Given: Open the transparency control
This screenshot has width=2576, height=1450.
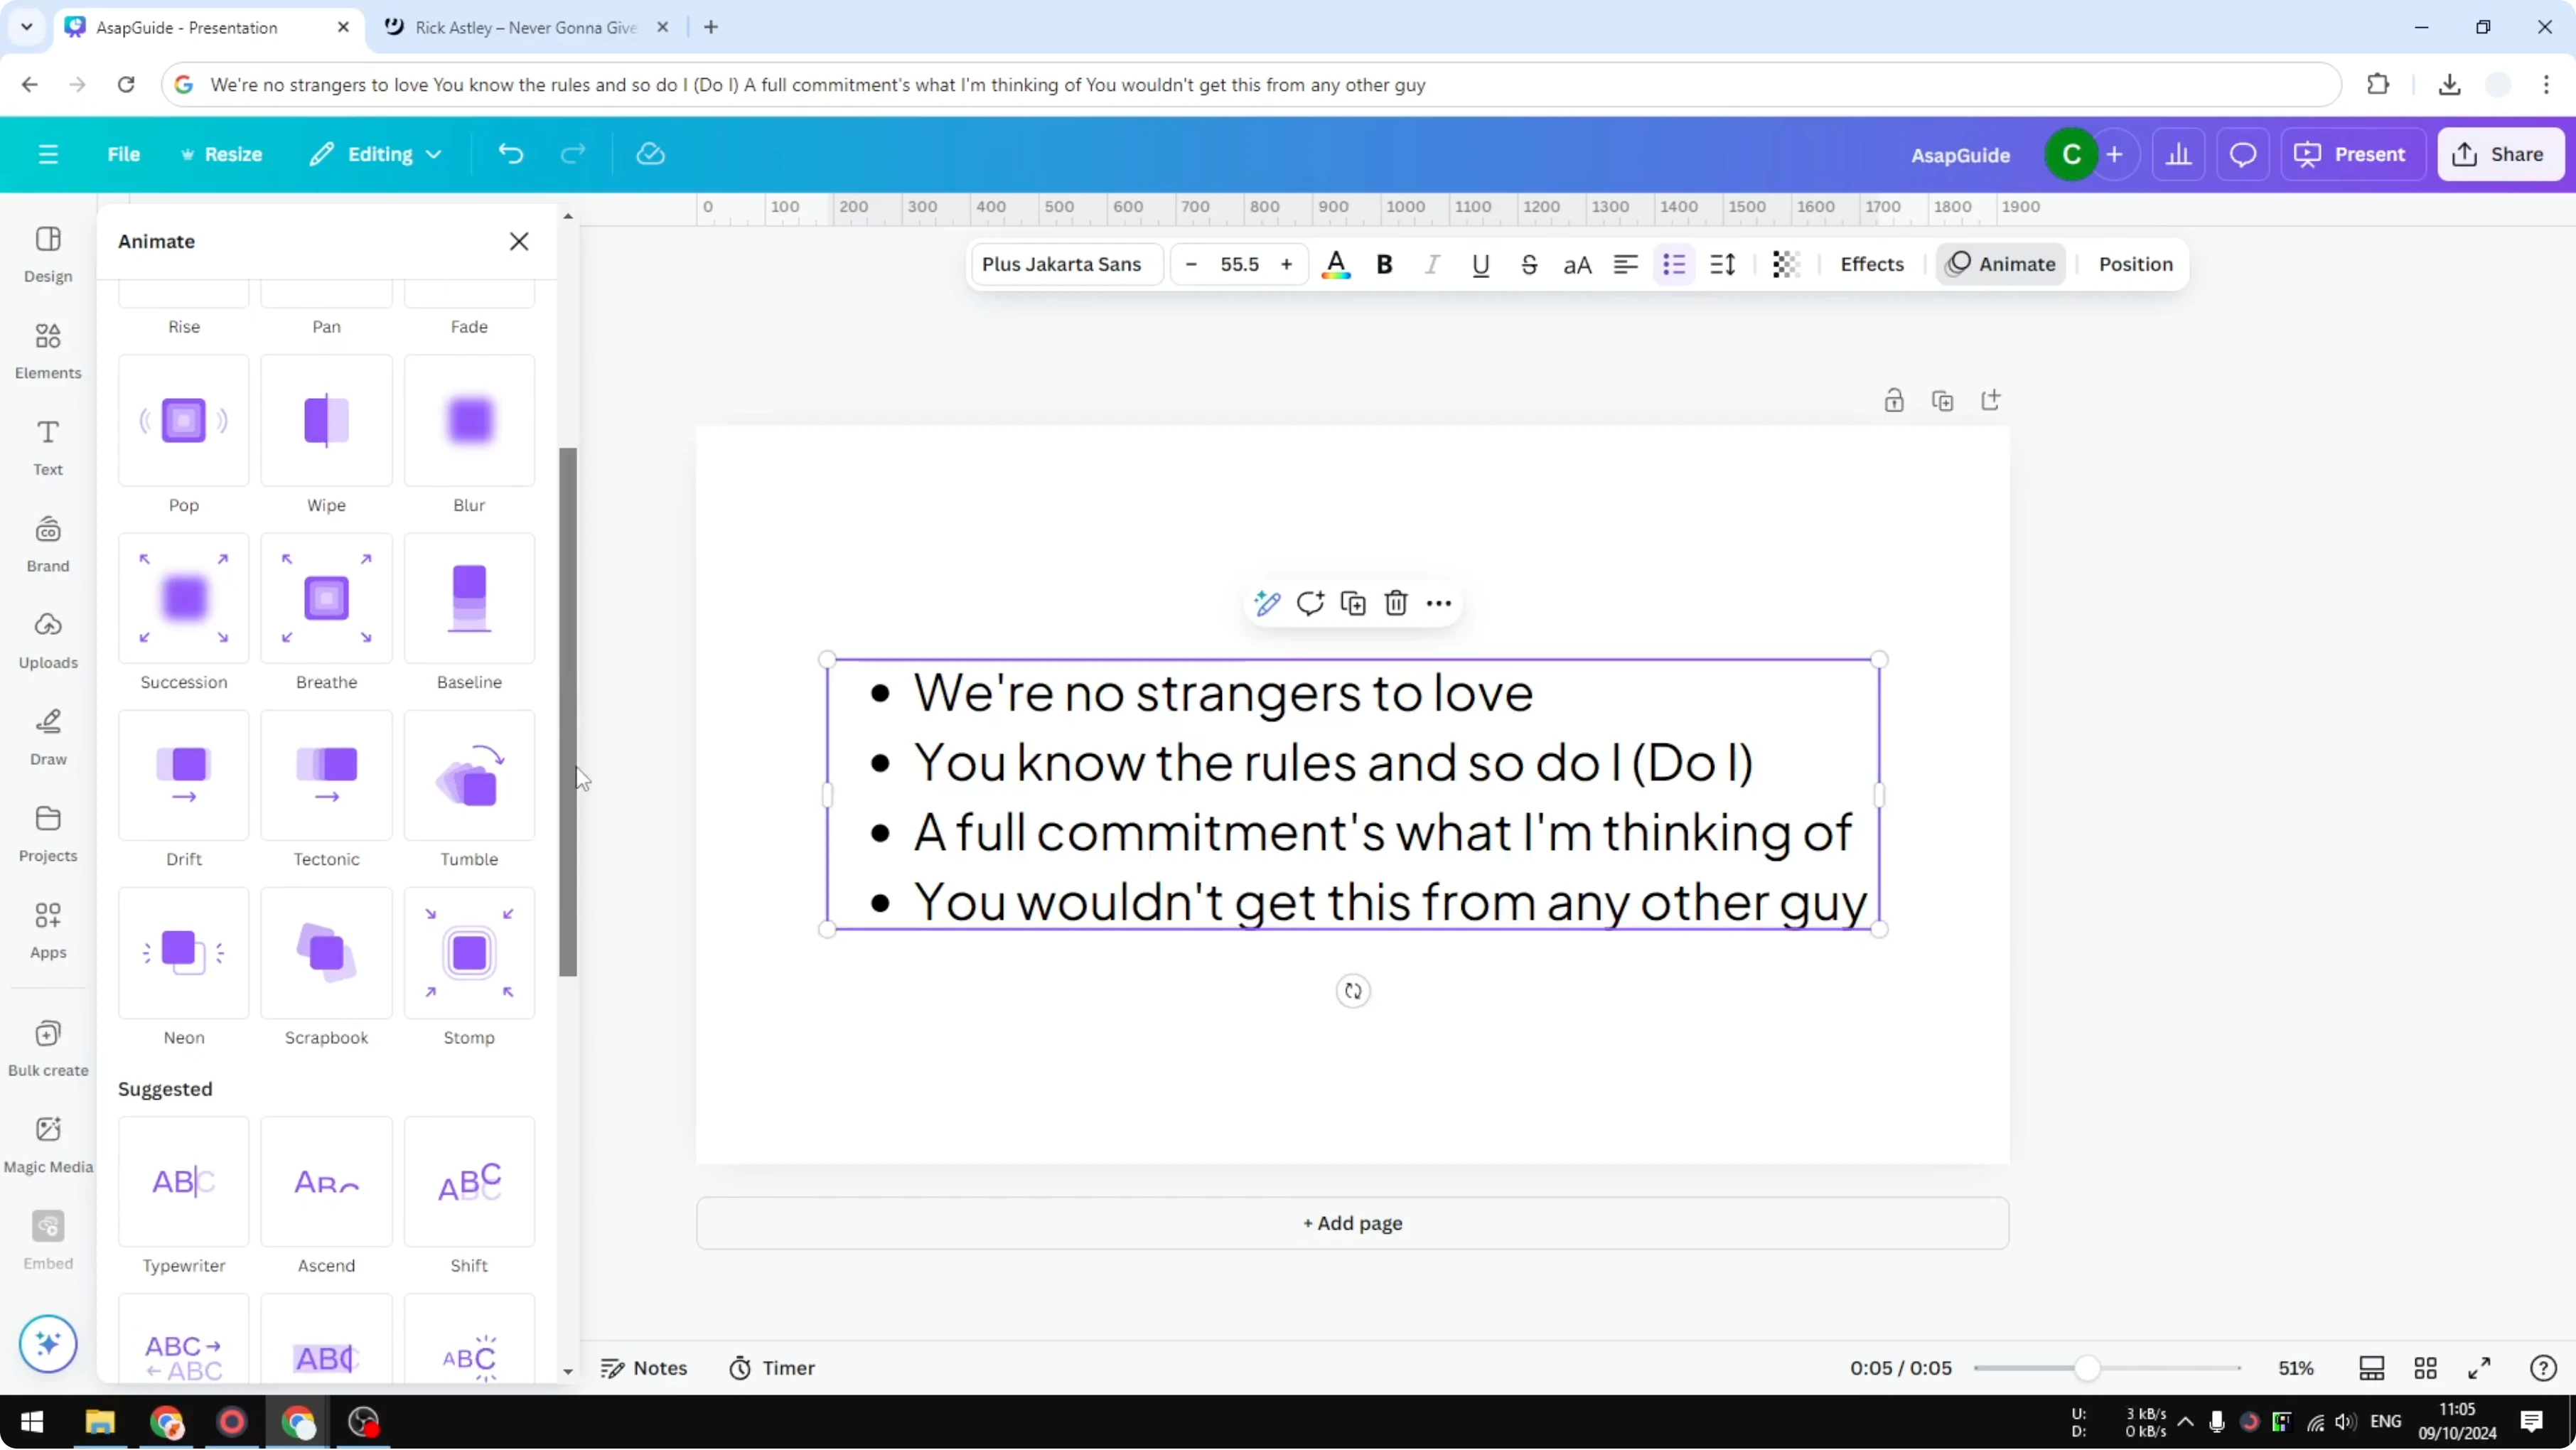Looking at the screenshot, I should click(x=1786, y=265).
